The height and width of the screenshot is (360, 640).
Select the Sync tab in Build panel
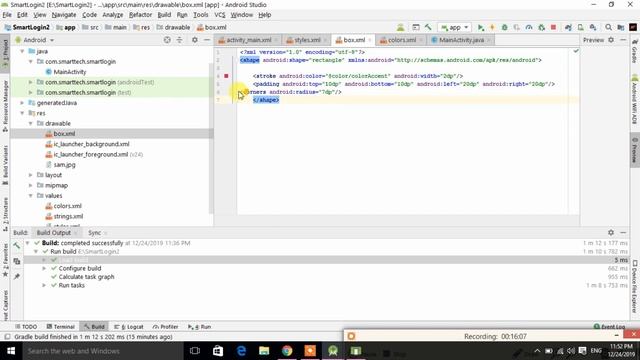click(x=94, y=233)
